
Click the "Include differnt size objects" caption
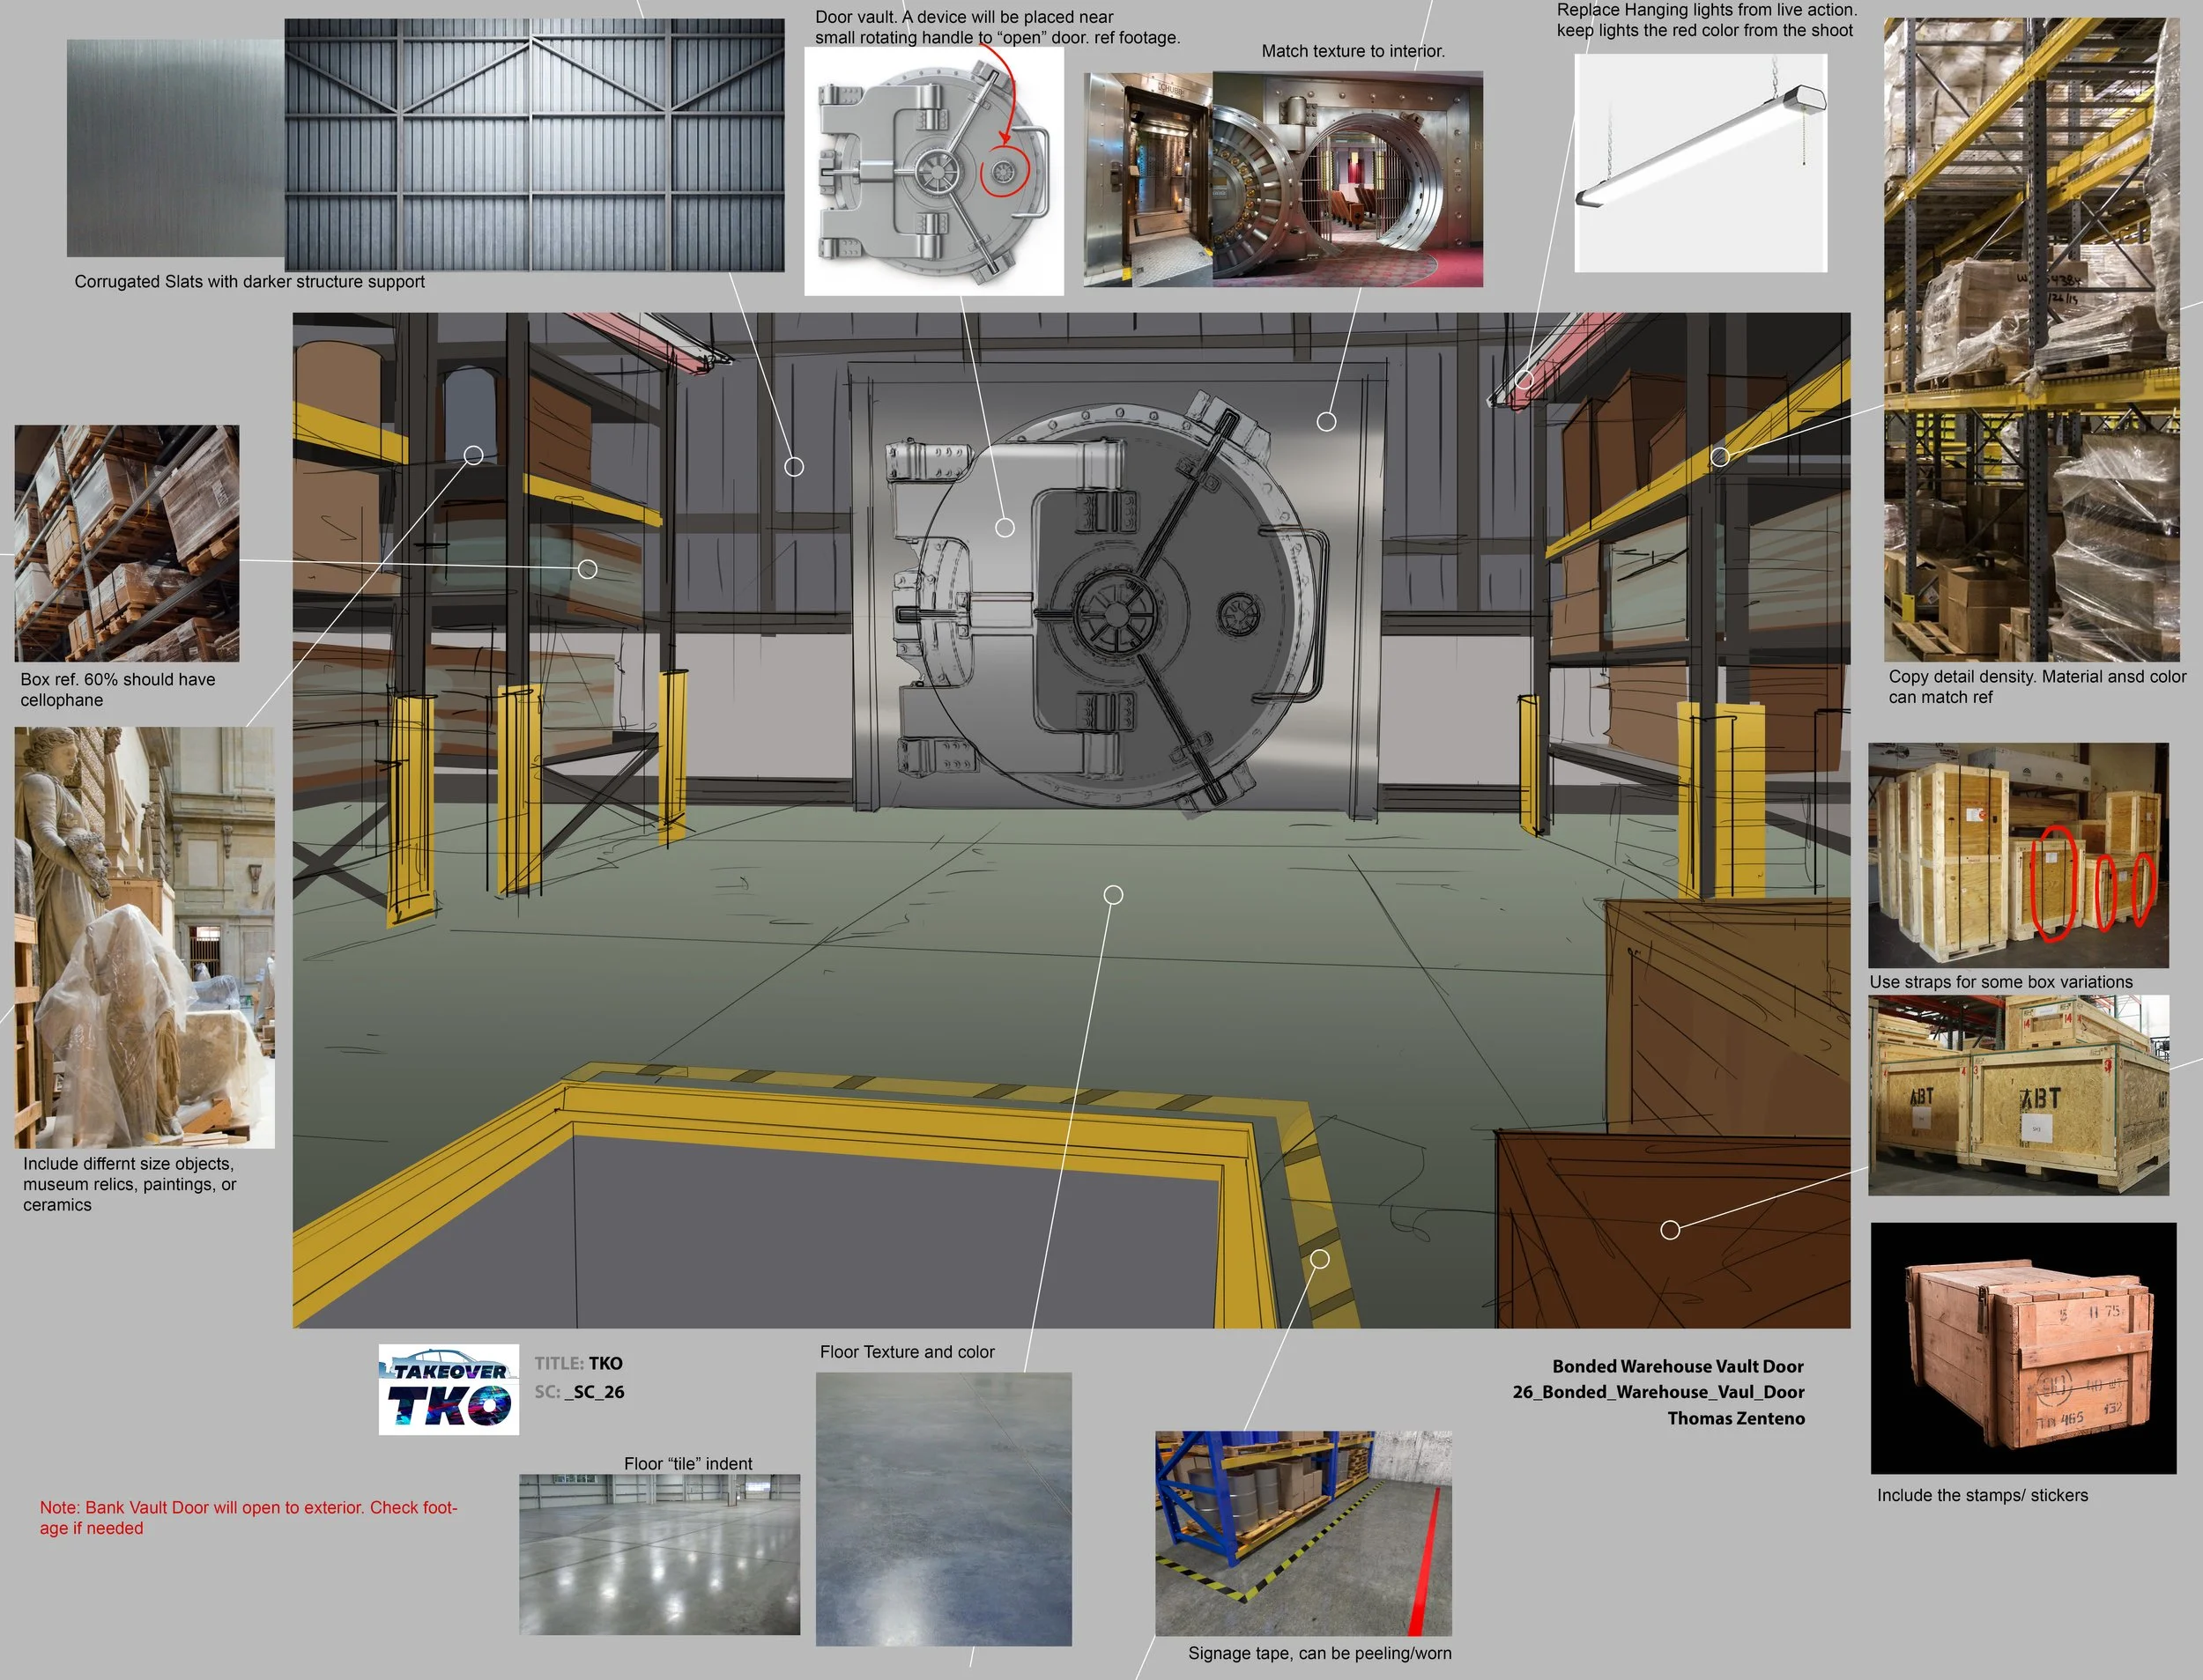[130, 1184]
